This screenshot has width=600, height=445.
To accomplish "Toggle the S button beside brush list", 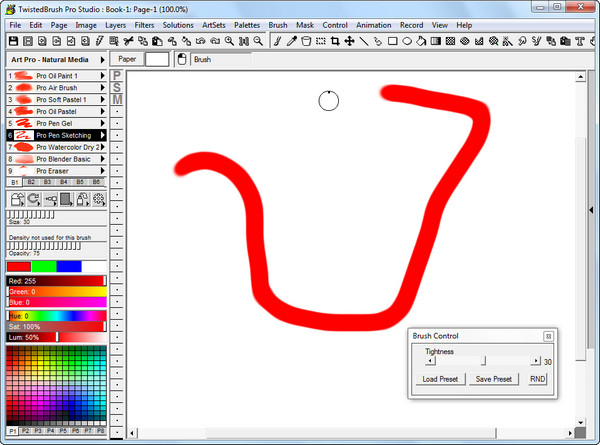I will [117, 87].
